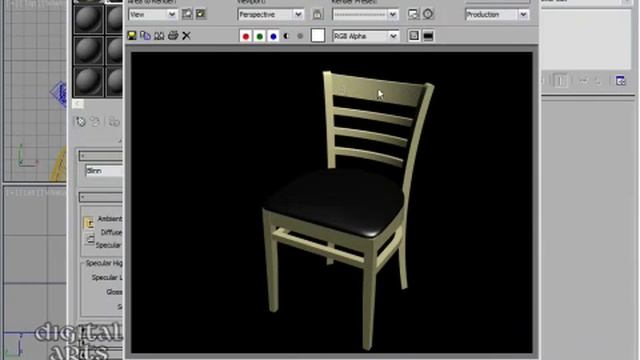The image size is (640, 360).
Task: Click the Ambient label in Material Editor
Action: tap(109, 219)
